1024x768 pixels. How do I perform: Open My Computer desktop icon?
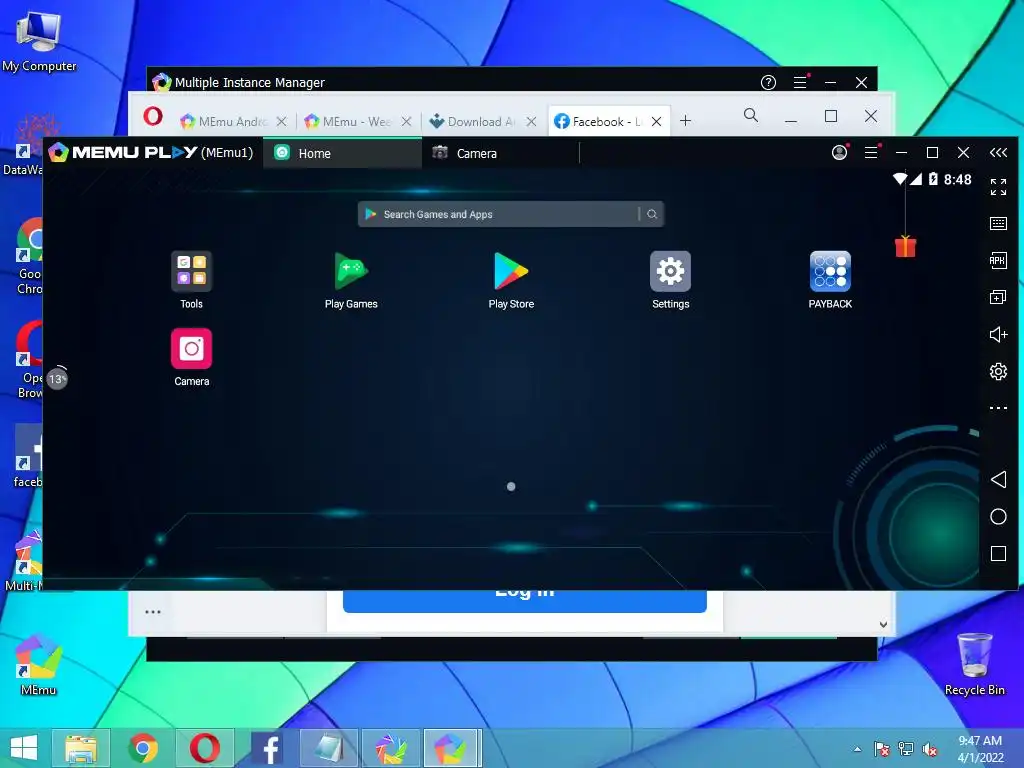pyautogui.click(x=39, y=41)
